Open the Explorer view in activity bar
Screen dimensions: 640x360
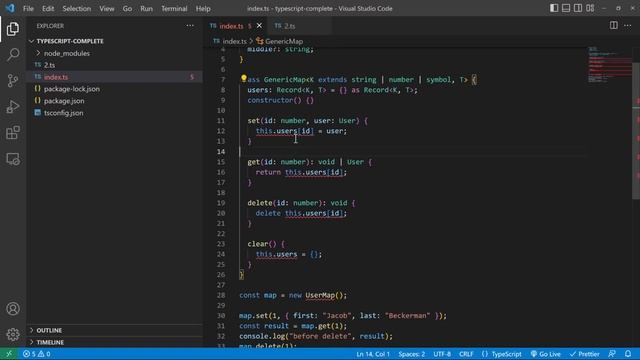tap(13, 29)
